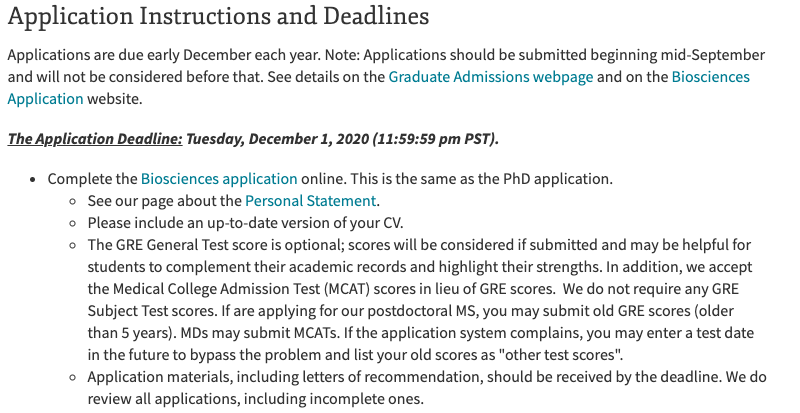Click the underlined "The Application Deadline:" label
Screen dimensions: 800x413
[95, 138]
